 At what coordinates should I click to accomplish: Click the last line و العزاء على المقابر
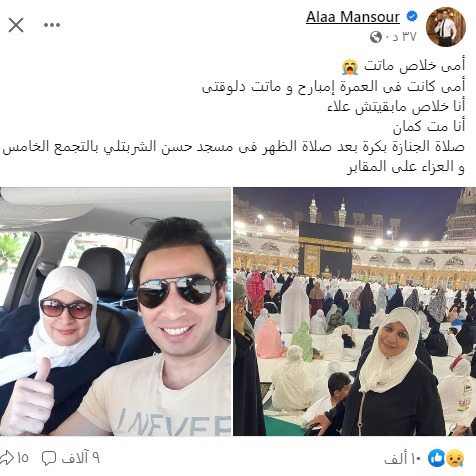406,166
